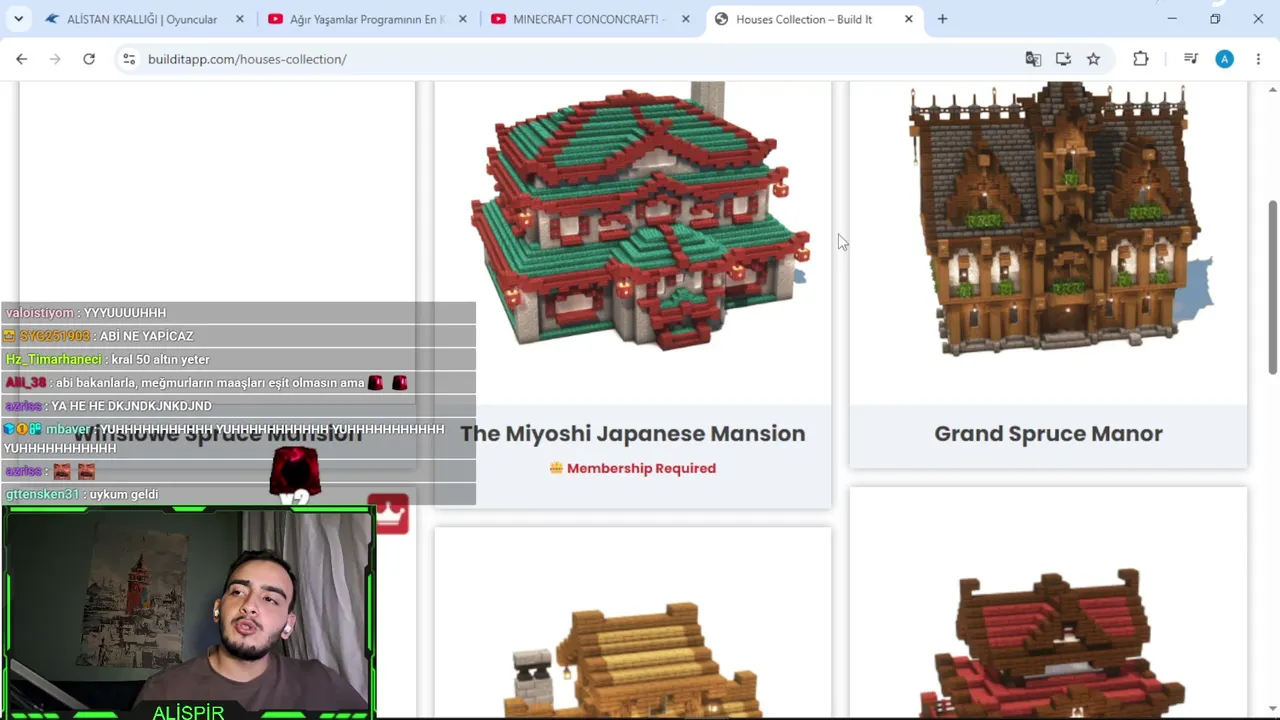The image size is (1280, 720).
Task: Close the Houses Collection tab
Action: [908, 19]
